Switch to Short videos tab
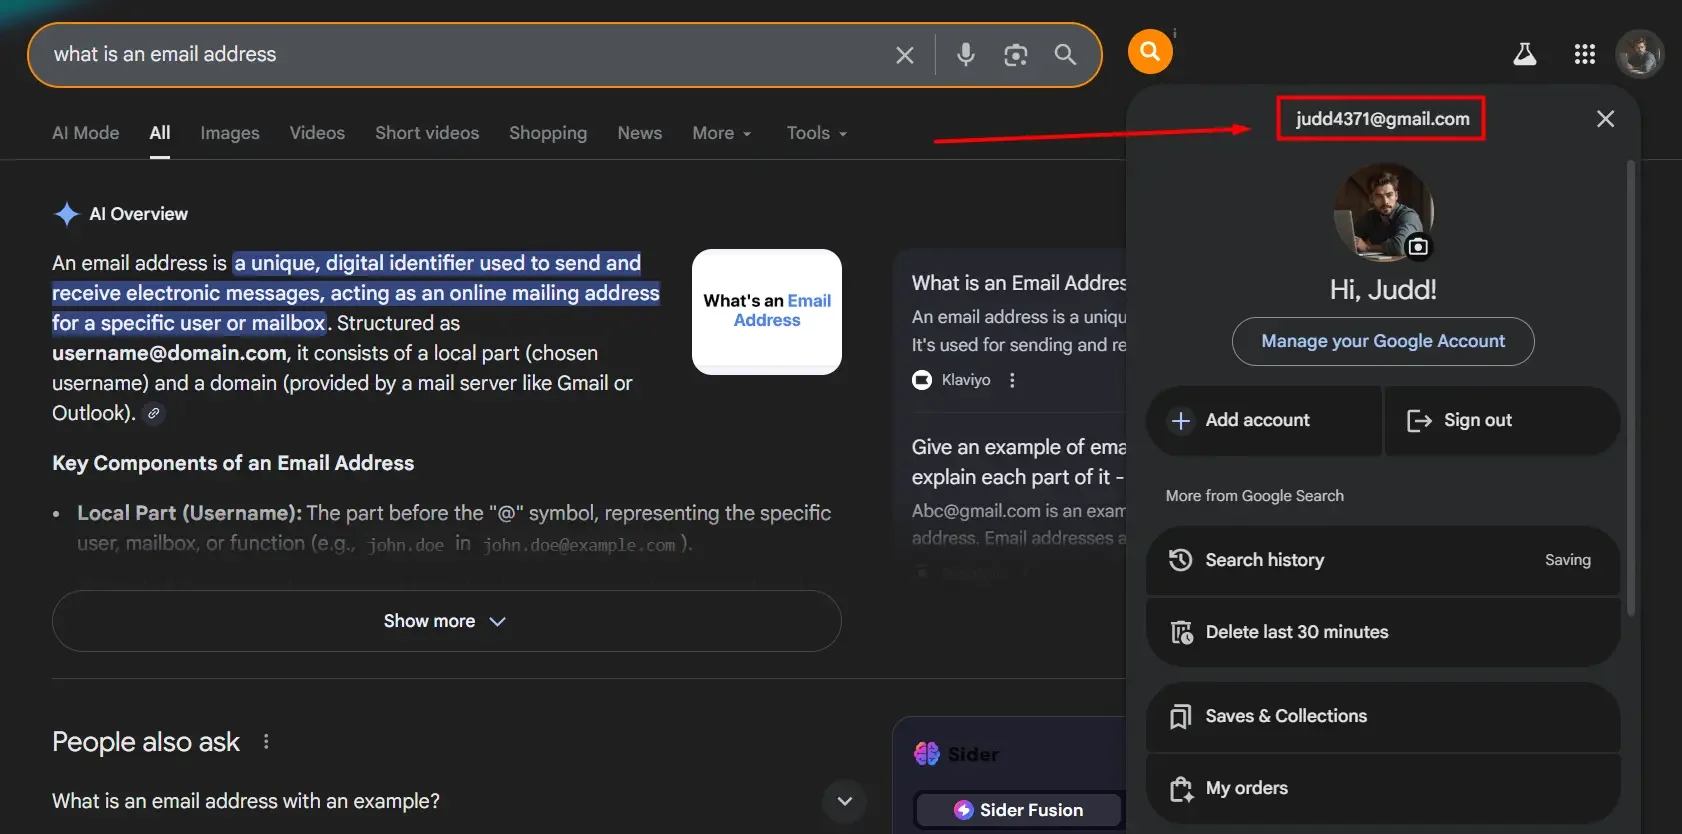The image size is (1682, 834). 427,133
